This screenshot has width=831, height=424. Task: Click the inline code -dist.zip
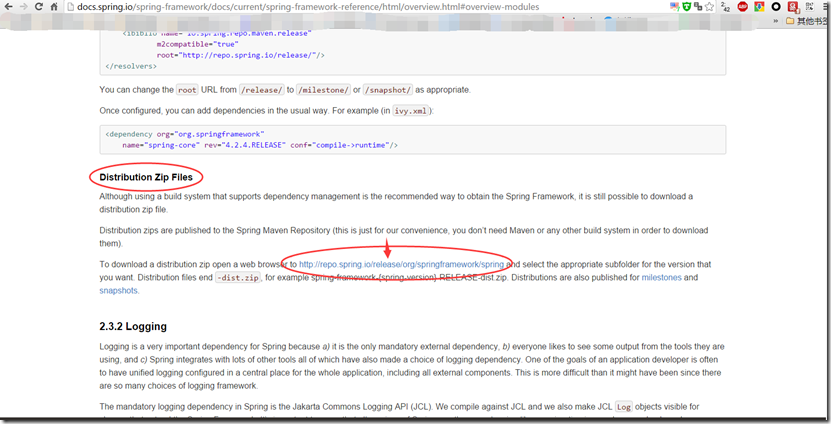[x=238, y=278]
